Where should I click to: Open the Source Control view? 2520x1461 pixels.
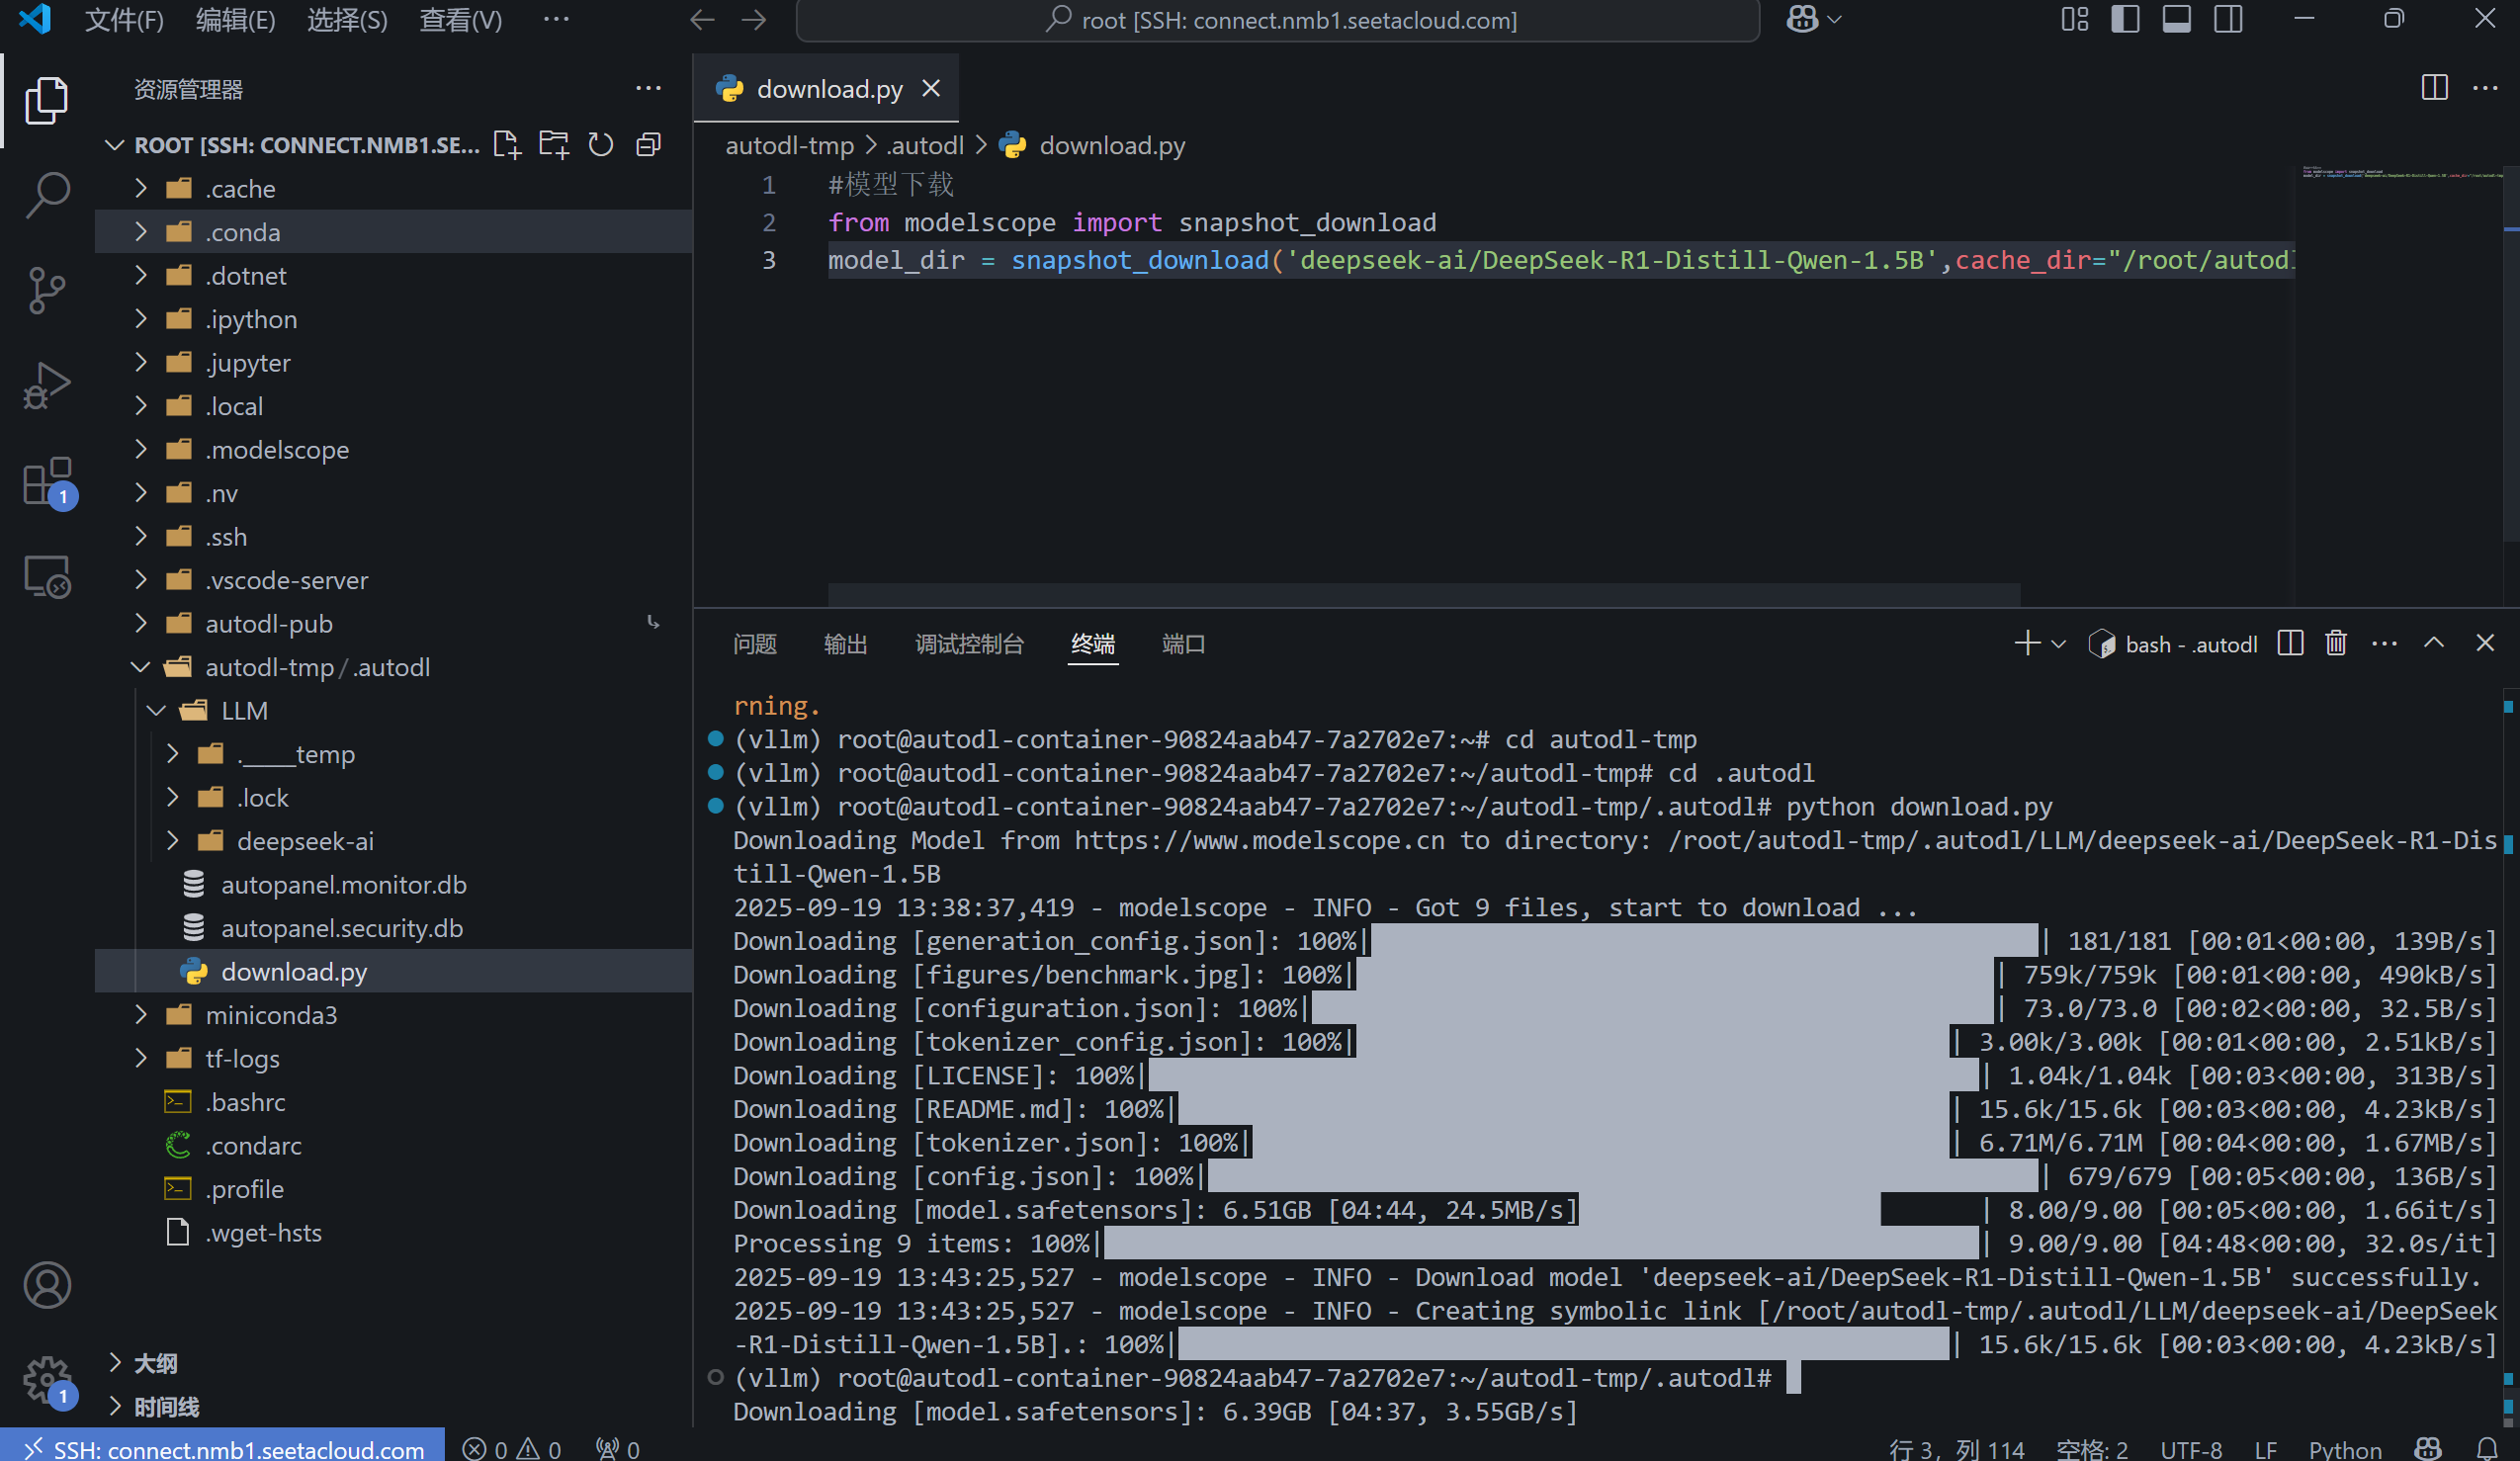click(x=47, y=290)
